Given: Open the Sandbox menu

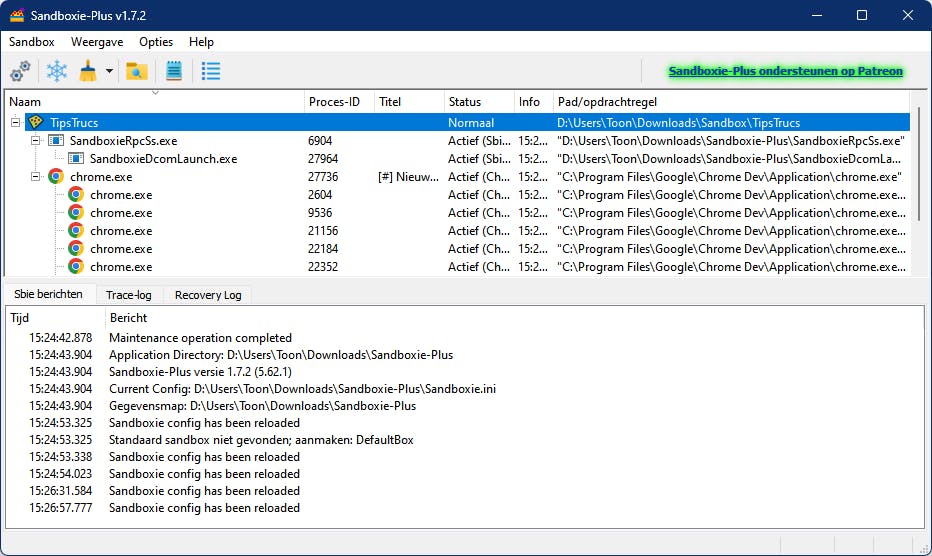Looking at the screenshot, I should 32,42.
